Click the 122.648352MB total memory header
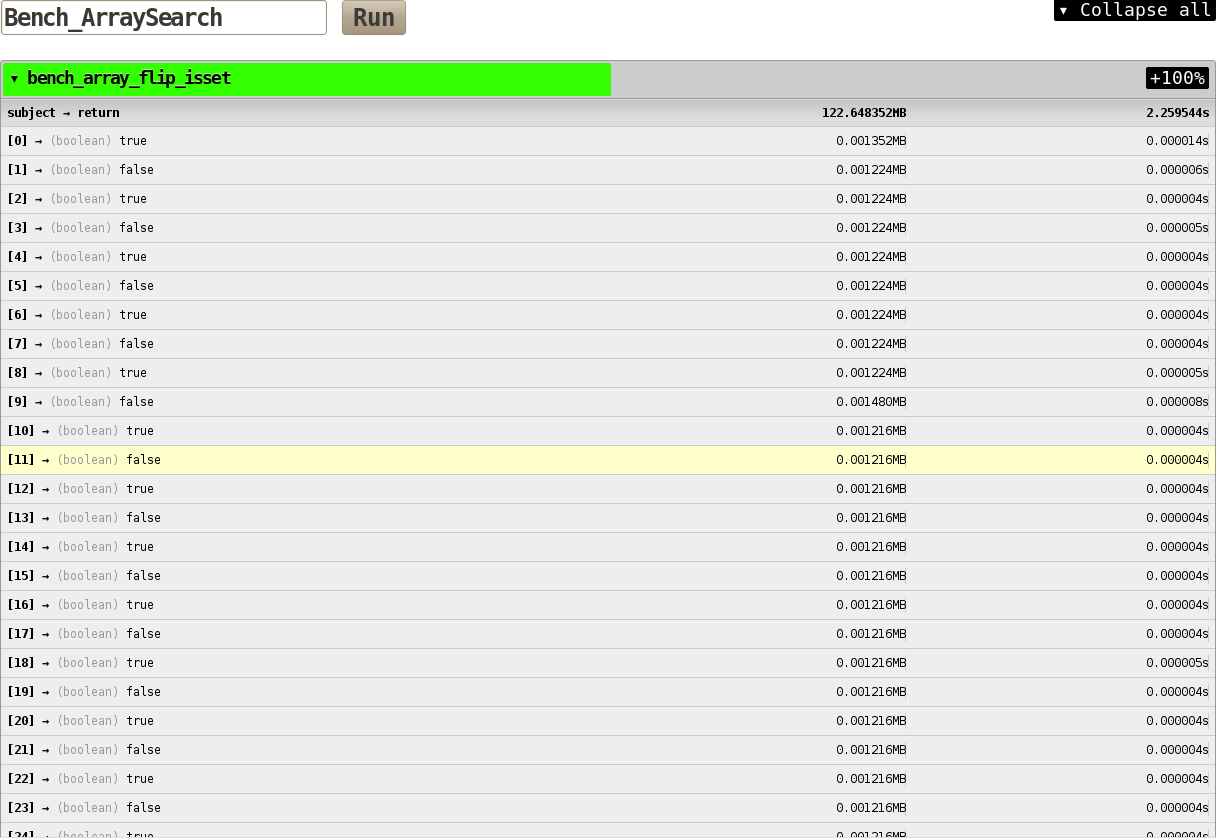1216x838 pixels. 863,113
